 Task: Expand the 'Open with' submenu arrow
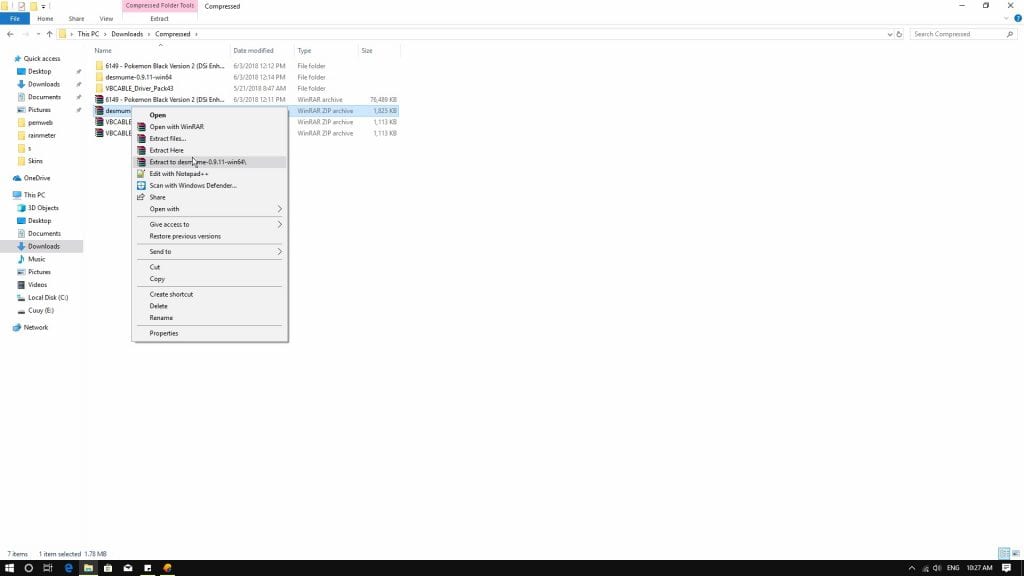tap(280, 209)
